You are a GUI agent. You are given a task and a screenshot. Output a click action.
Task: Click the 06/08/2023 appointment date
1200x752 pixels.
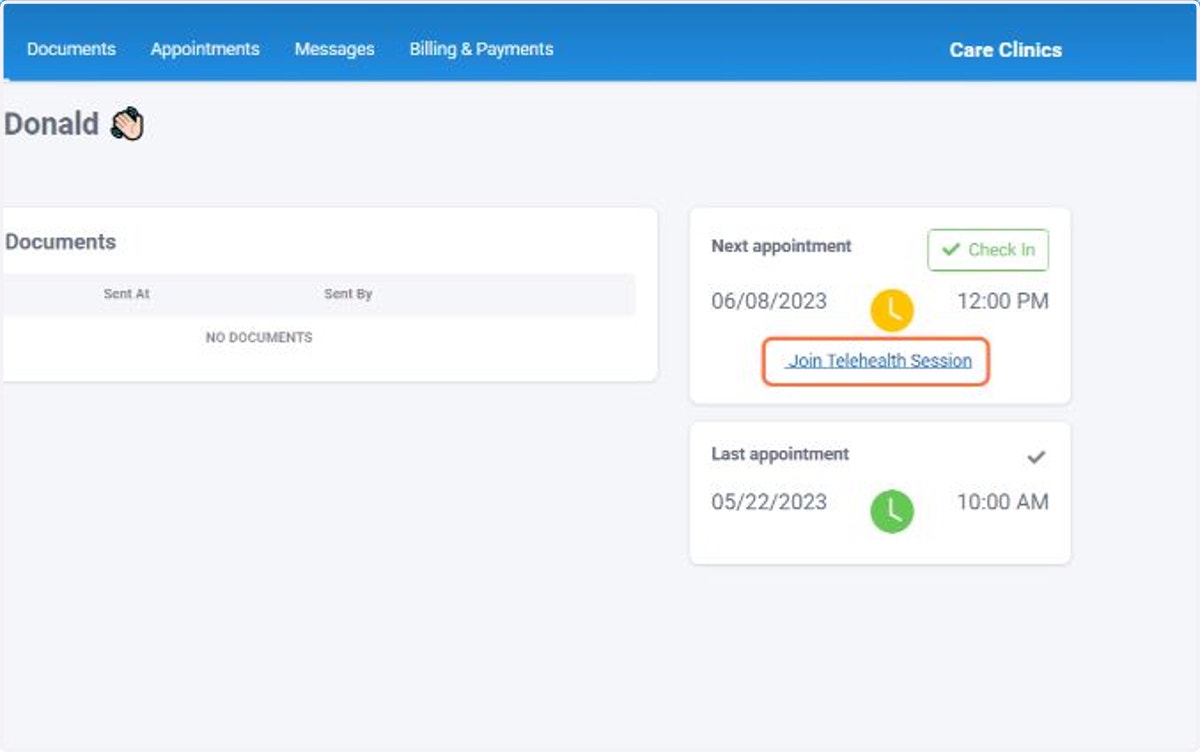(769, 301)
